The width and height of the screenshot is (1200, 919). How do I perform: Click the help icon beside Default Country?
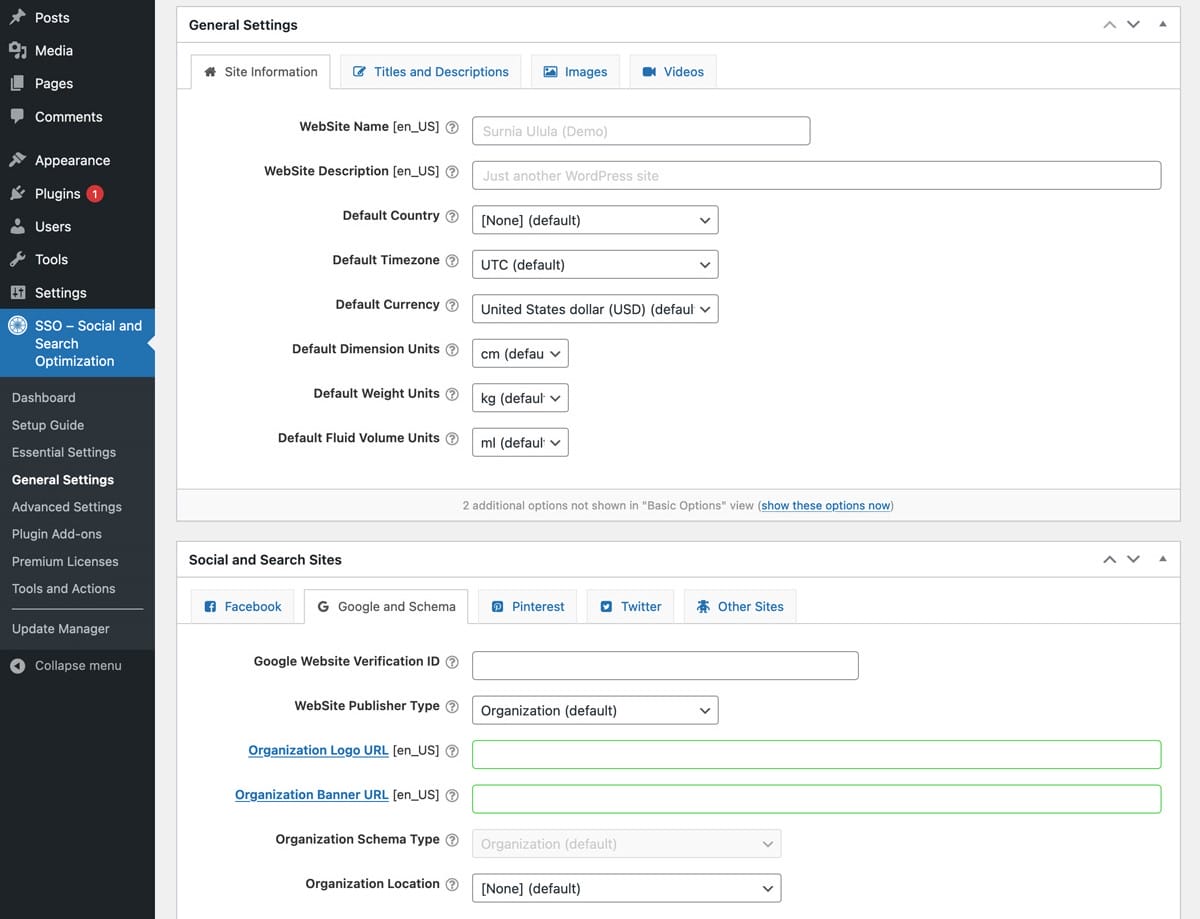coord(453,215)
